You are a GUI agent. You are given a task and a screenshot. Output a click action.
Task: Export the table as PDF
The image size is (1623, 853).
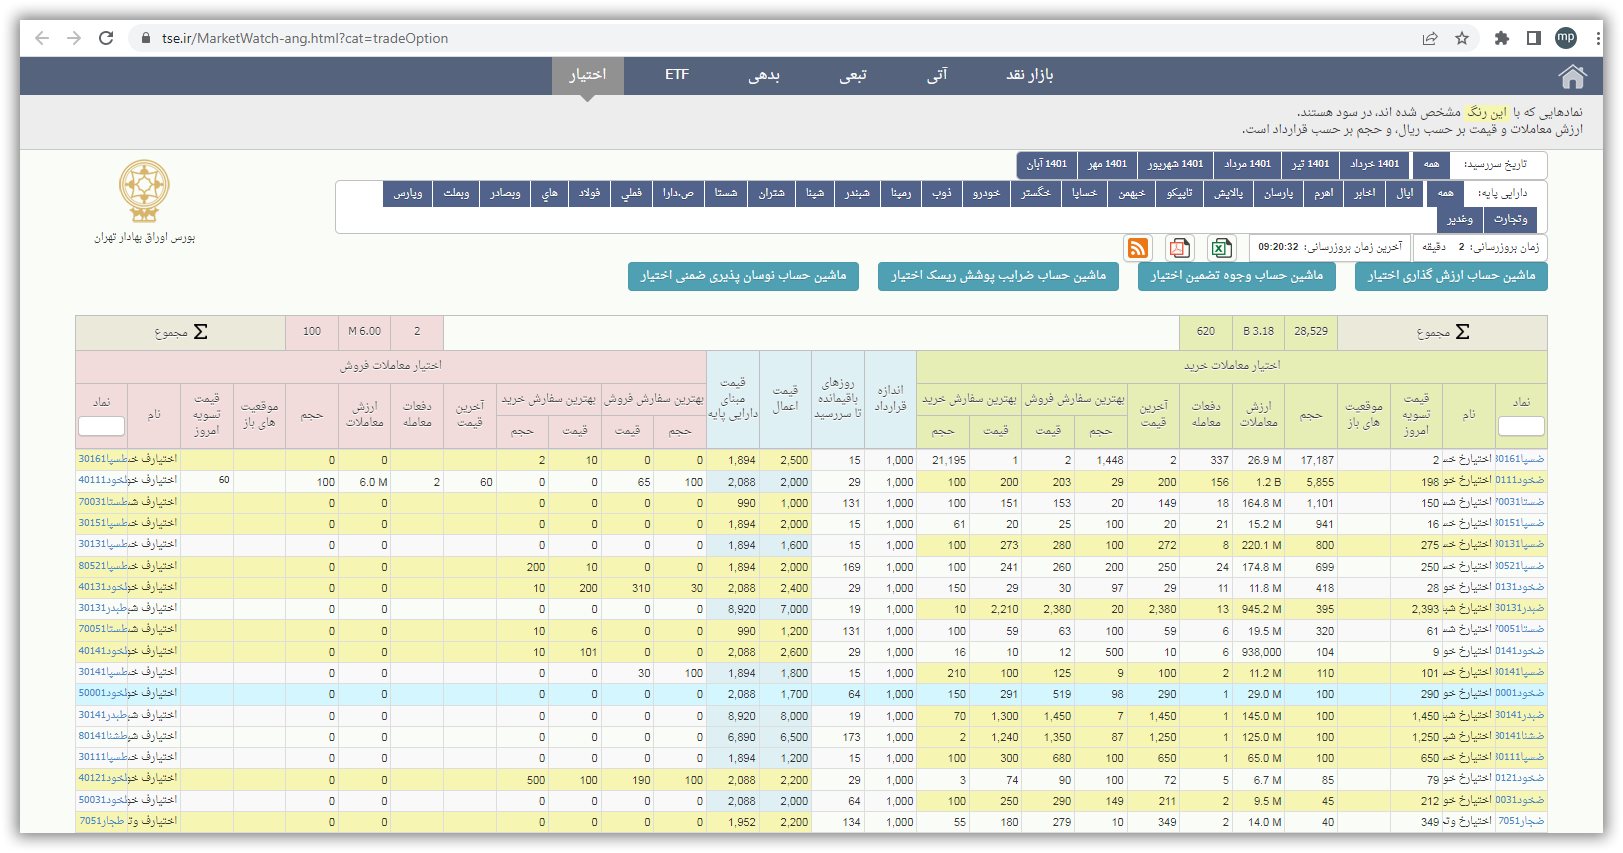(x=1180, y=248)
